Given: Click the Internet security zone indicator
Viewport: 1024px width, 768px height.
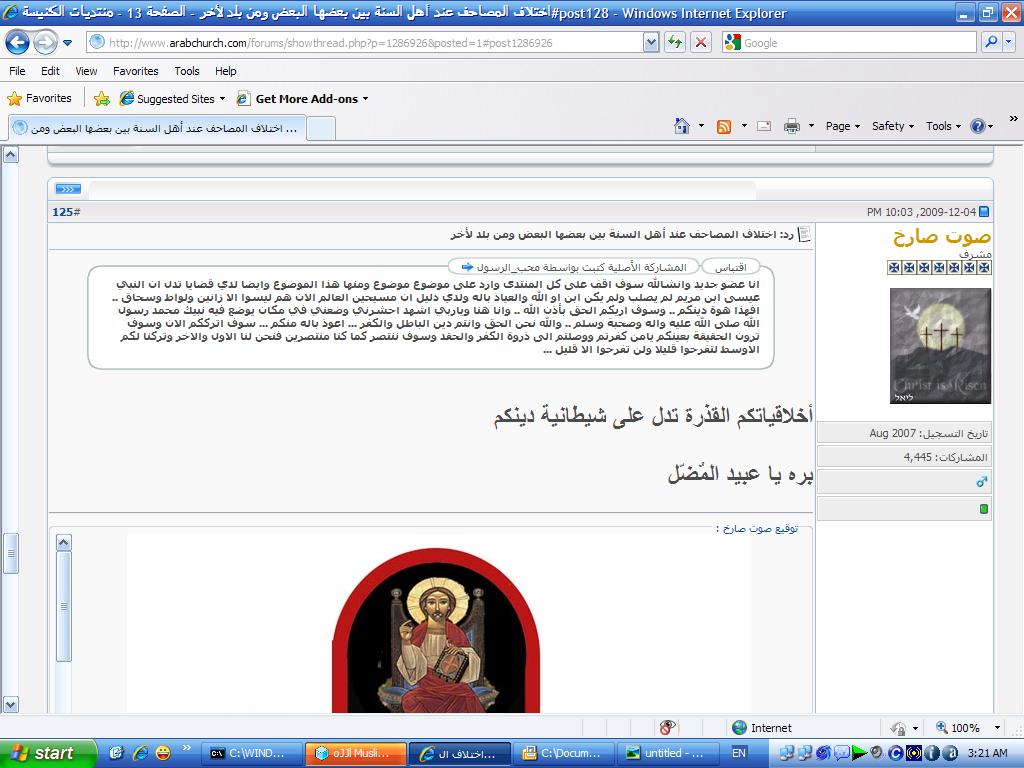Looking at the screenshot, I should (762, 728).
